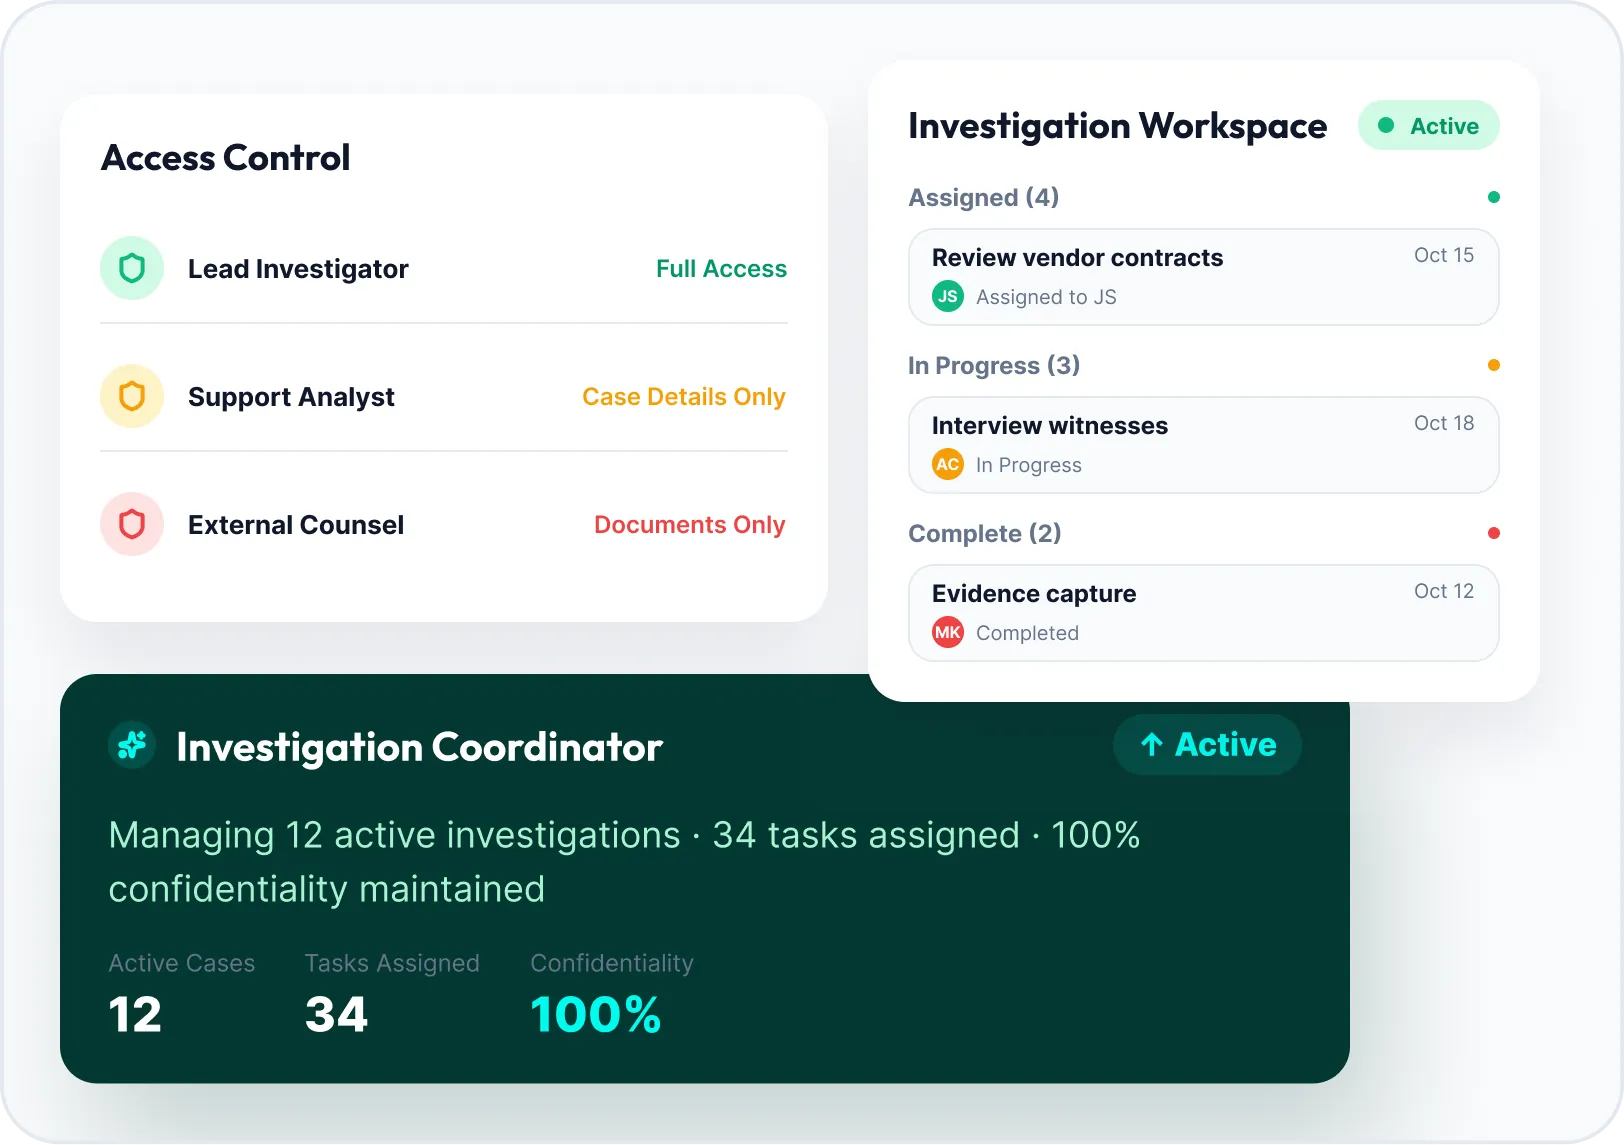Image resolution: width=1624 pixels, height=1145 pixels.
Task: Click the Full Access permission label
Action: tap(721, 269)
